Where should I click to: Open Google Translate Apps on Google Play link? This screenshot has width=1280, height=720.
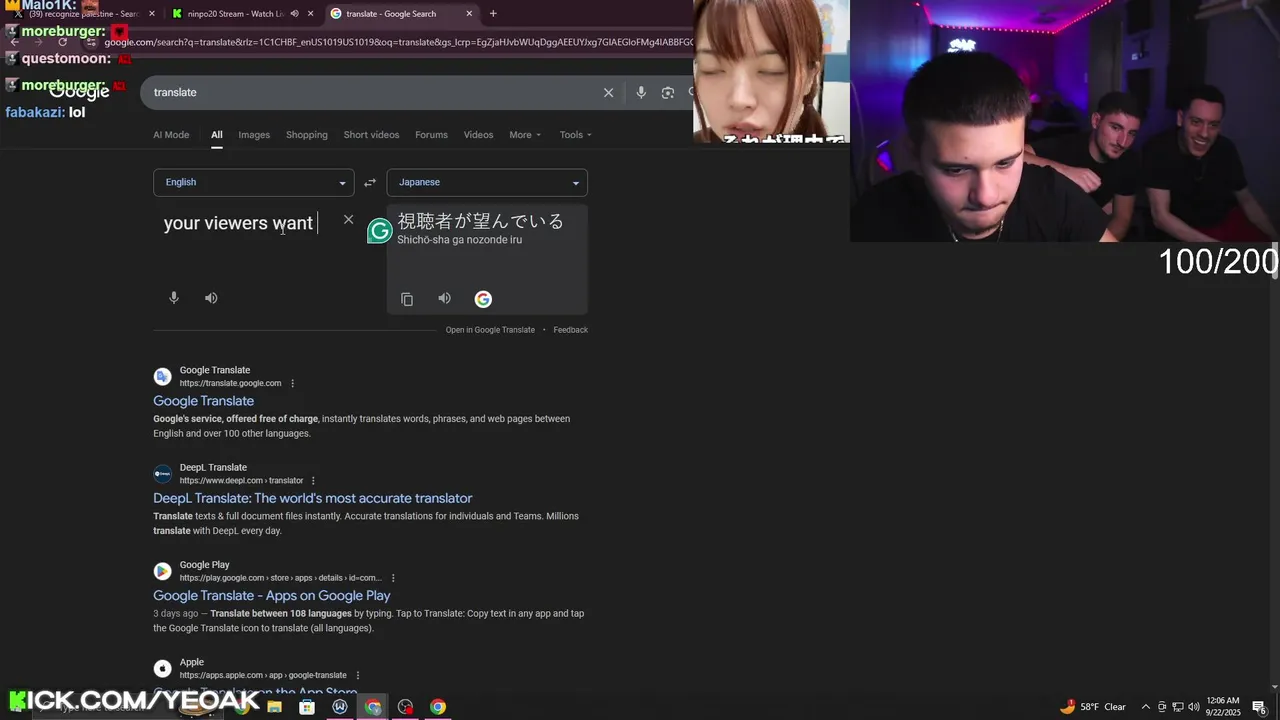click(x=271, y=595)
